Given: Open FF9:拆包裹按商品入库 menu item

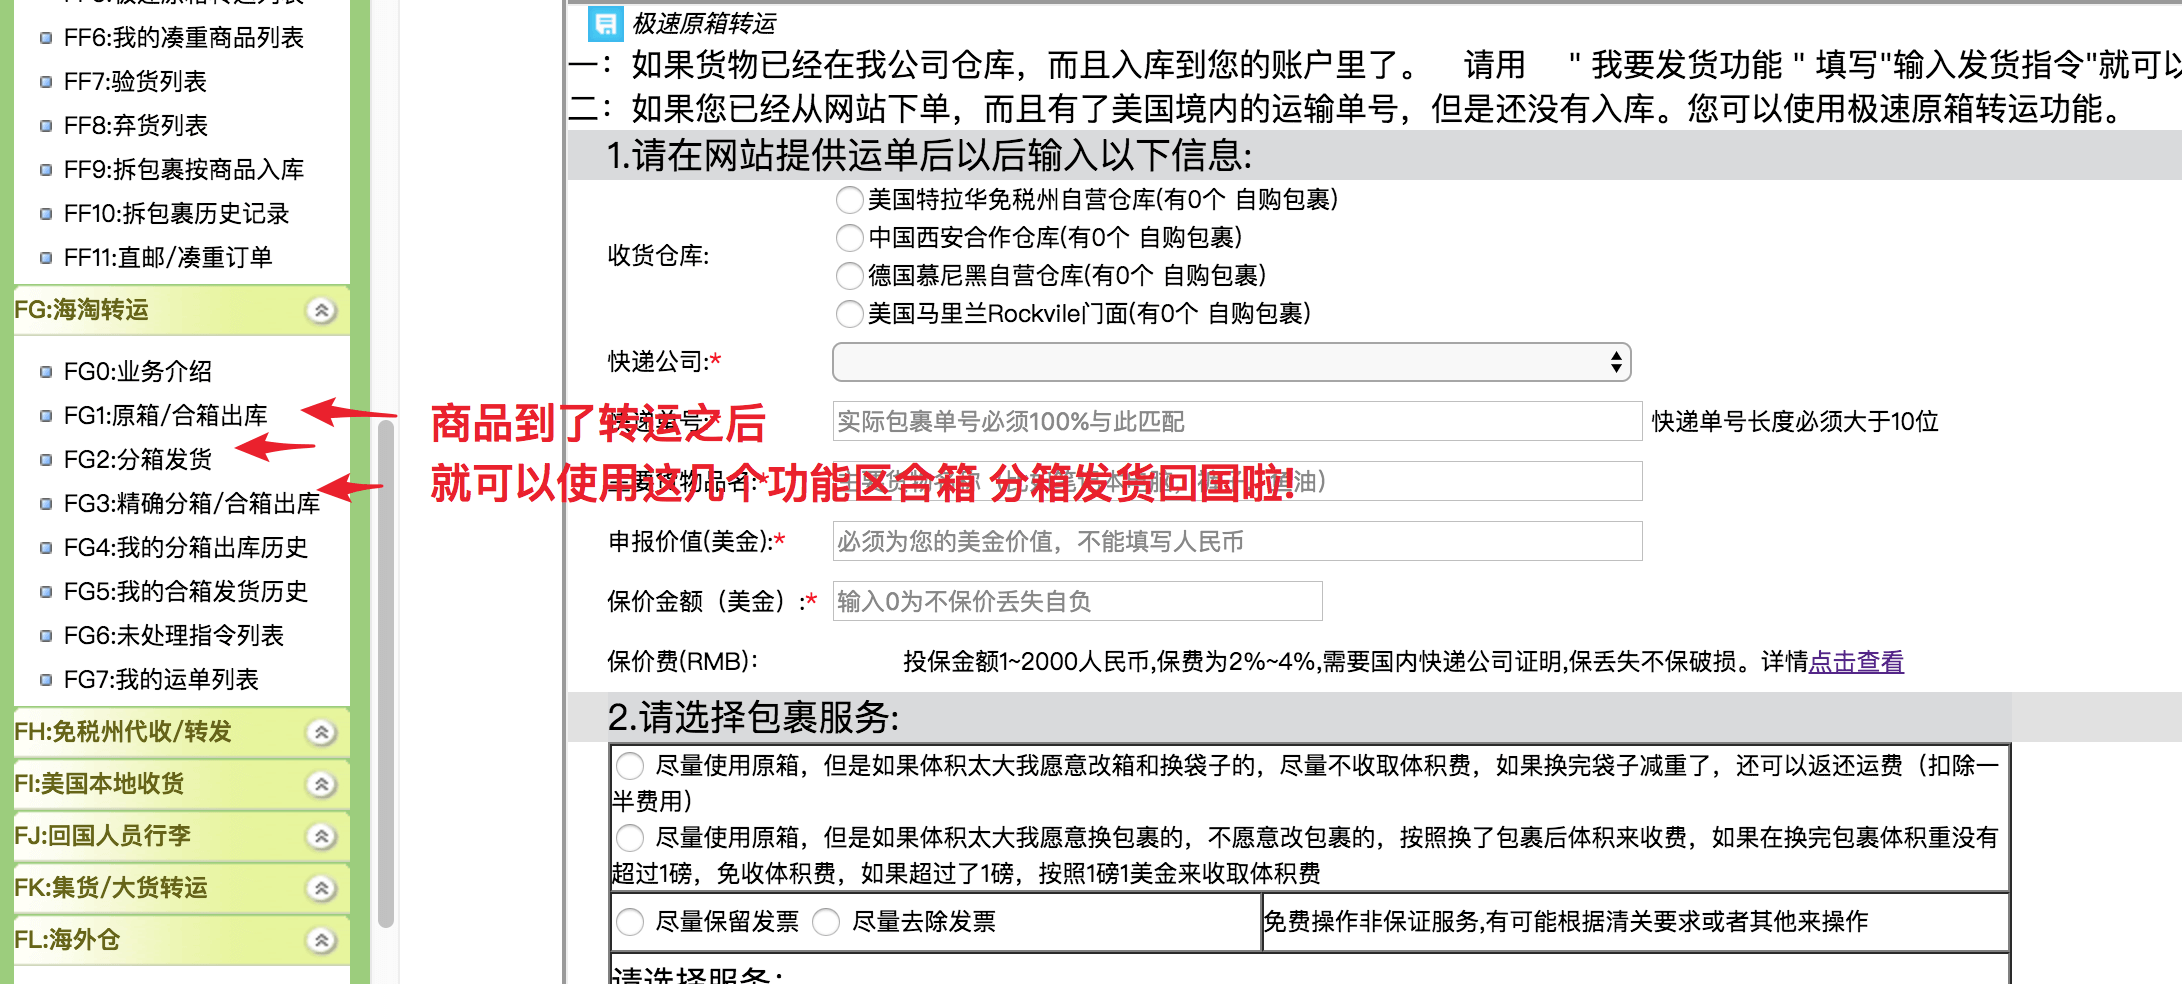Looking at the screenshot, I should (x=183, y=170).
